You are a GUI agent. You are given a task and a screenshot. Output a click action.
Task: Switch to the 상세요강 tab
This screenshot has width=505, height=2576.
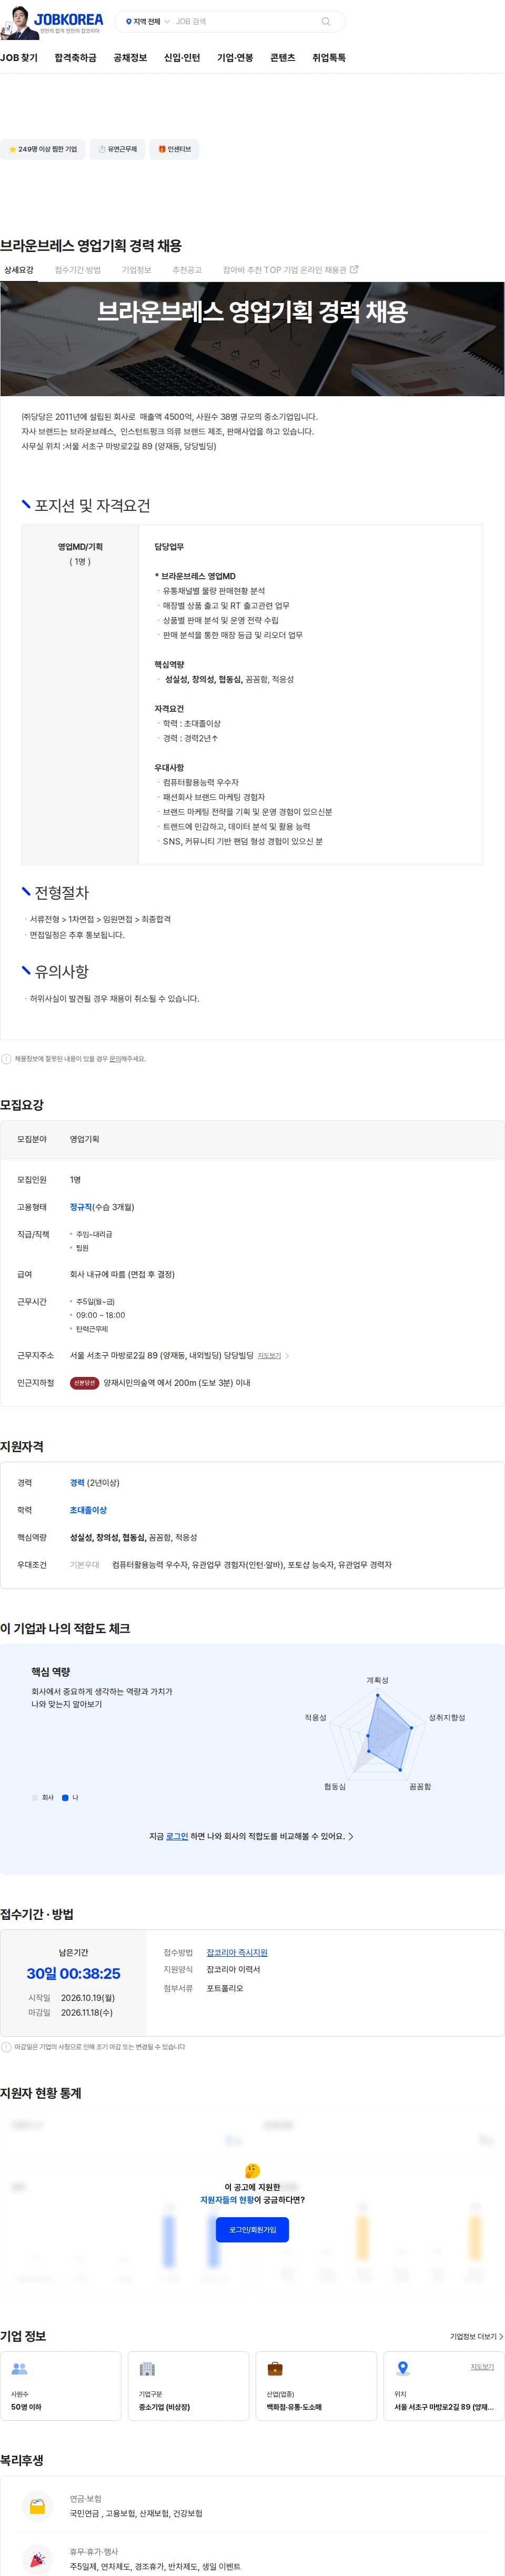(18, 270)
